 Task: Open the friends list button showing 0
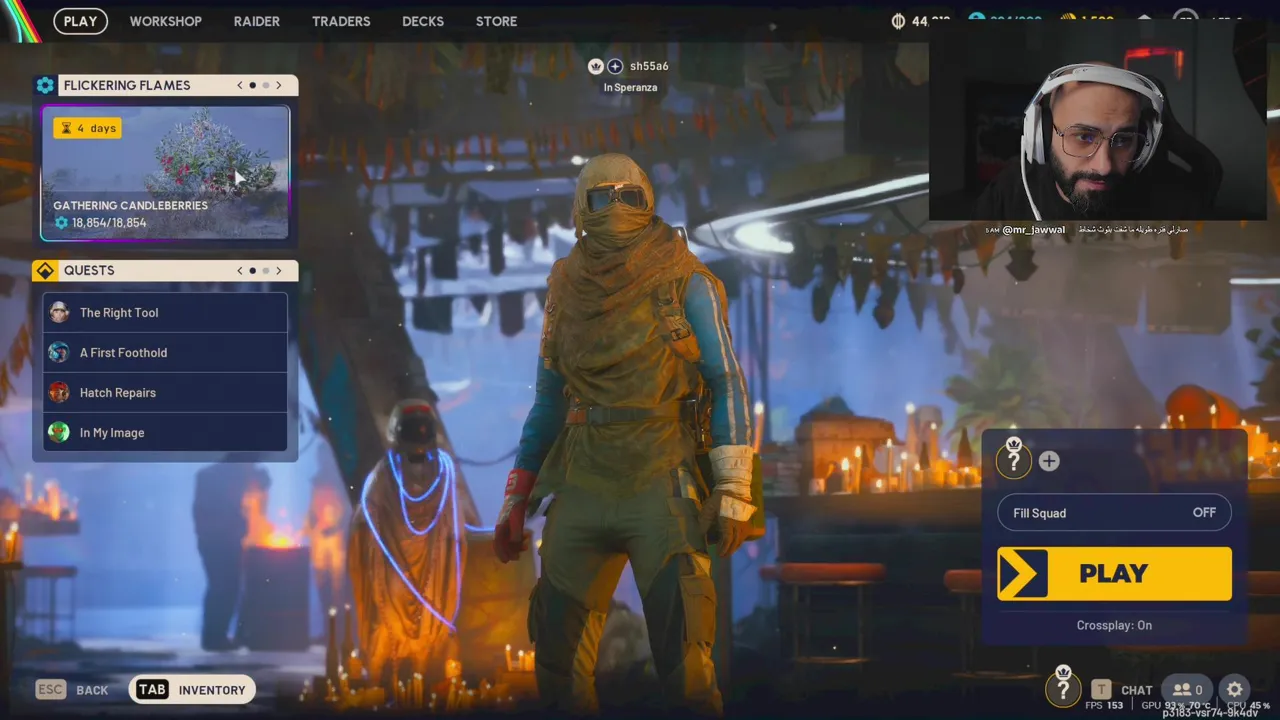1187,689
